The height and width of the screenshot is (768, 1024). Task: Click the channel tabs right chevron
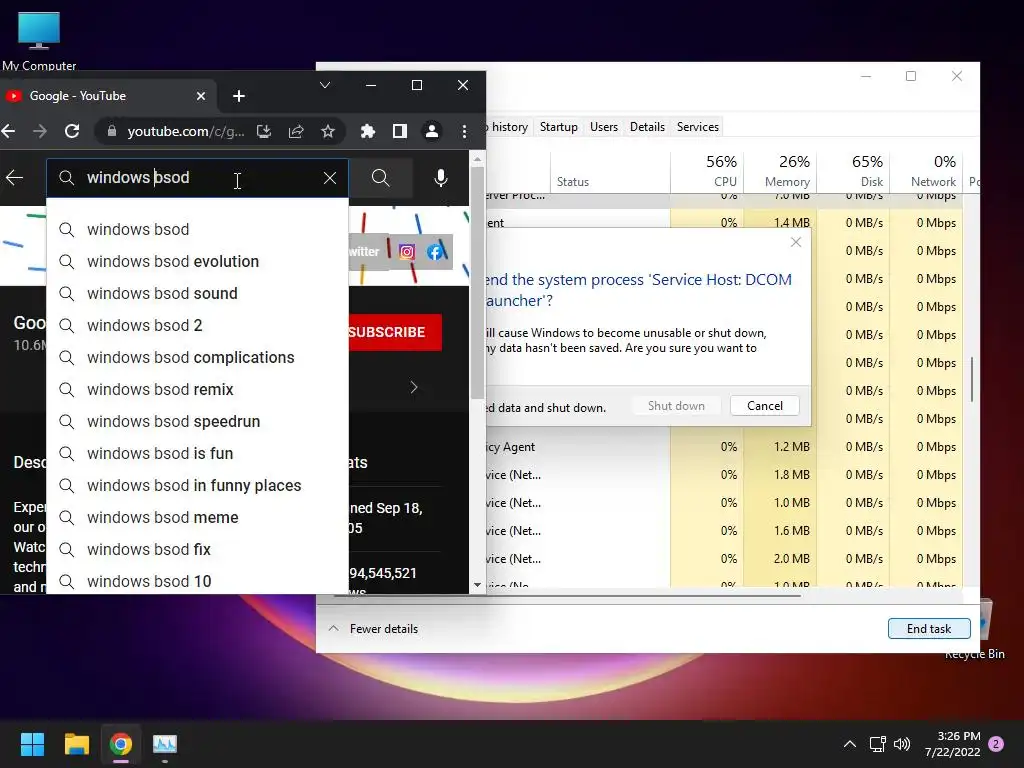pyautogui.click(x=413, y=387)
